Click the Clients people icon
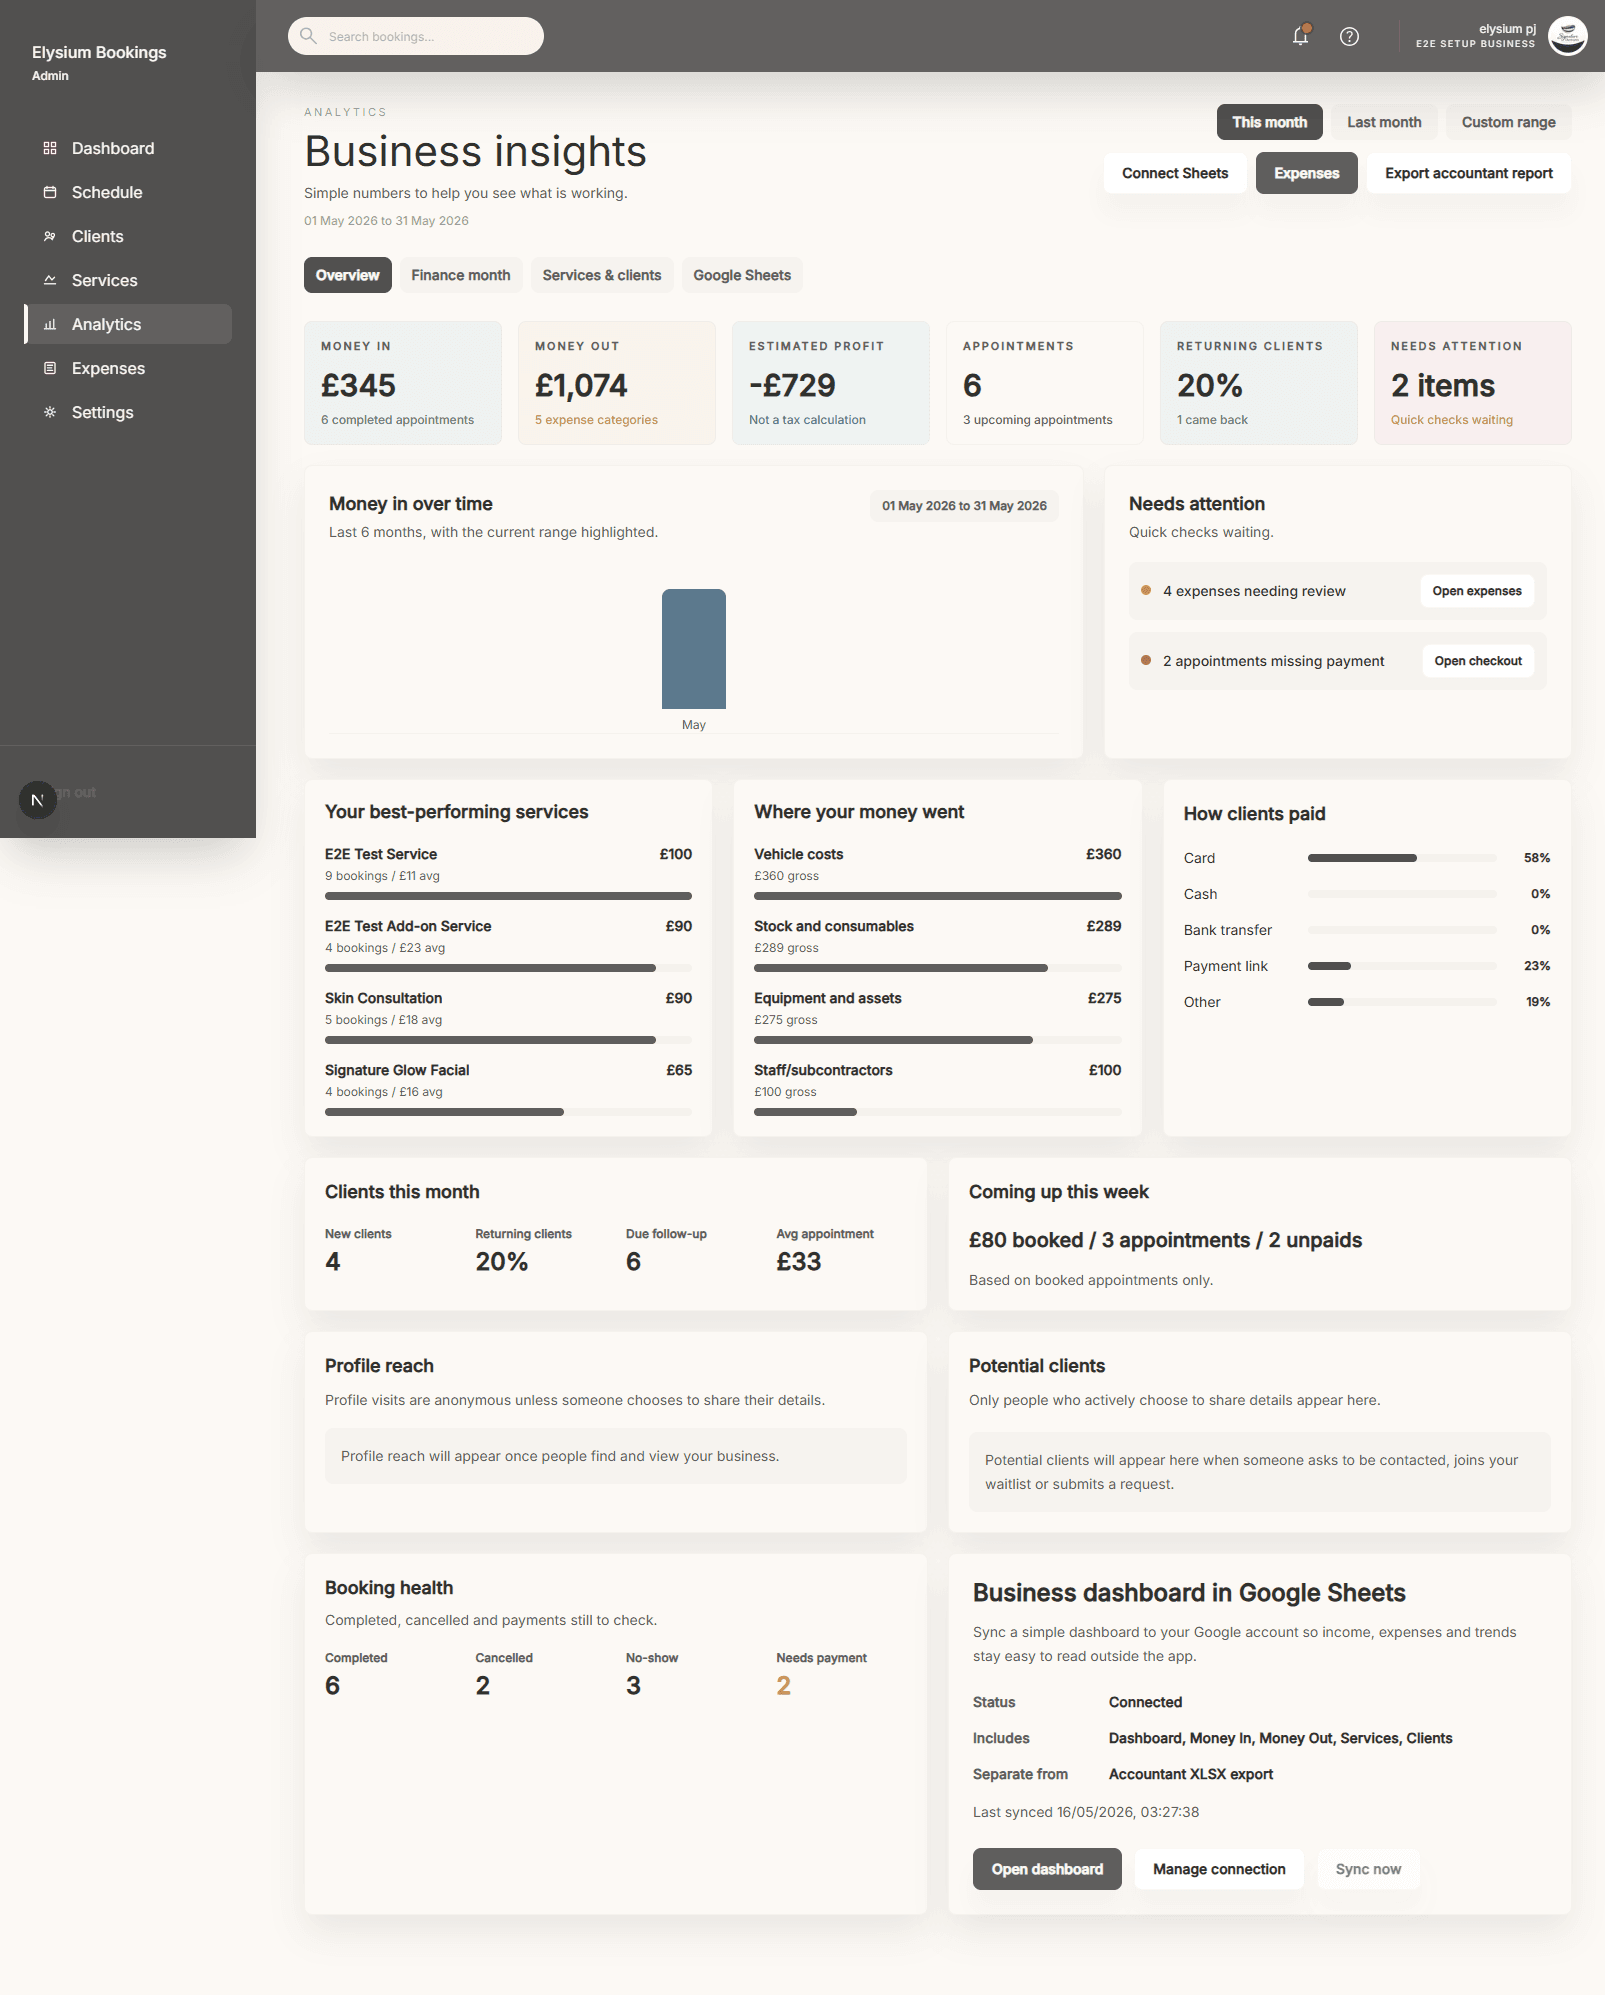Image resolution: width=1605 pixels, height=1995 pixels. coord(50,236)
